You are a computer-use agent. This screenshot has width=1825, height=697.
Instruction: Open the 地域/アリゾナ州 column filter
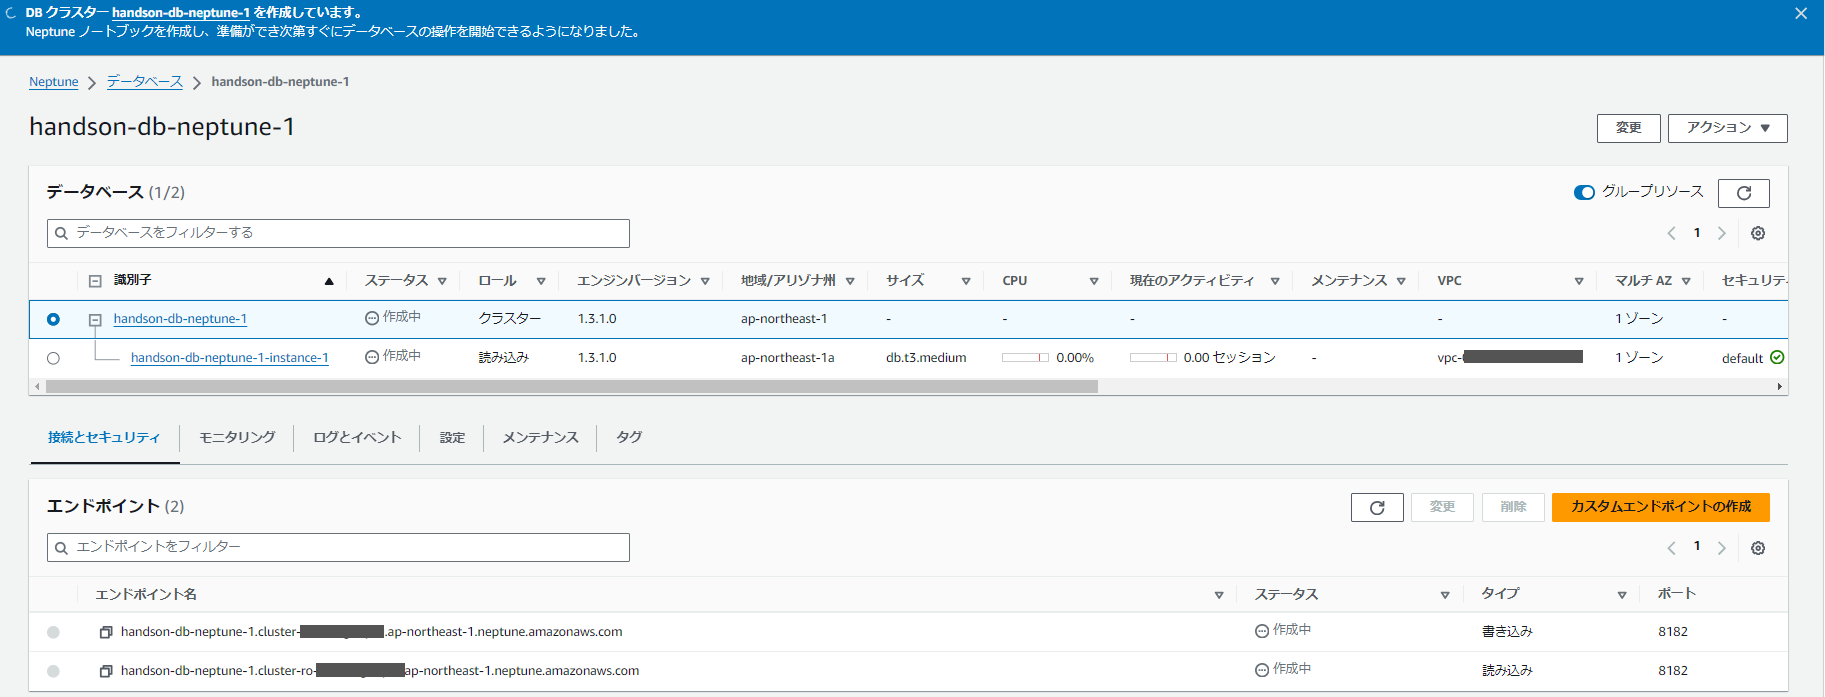click(850, 281)
